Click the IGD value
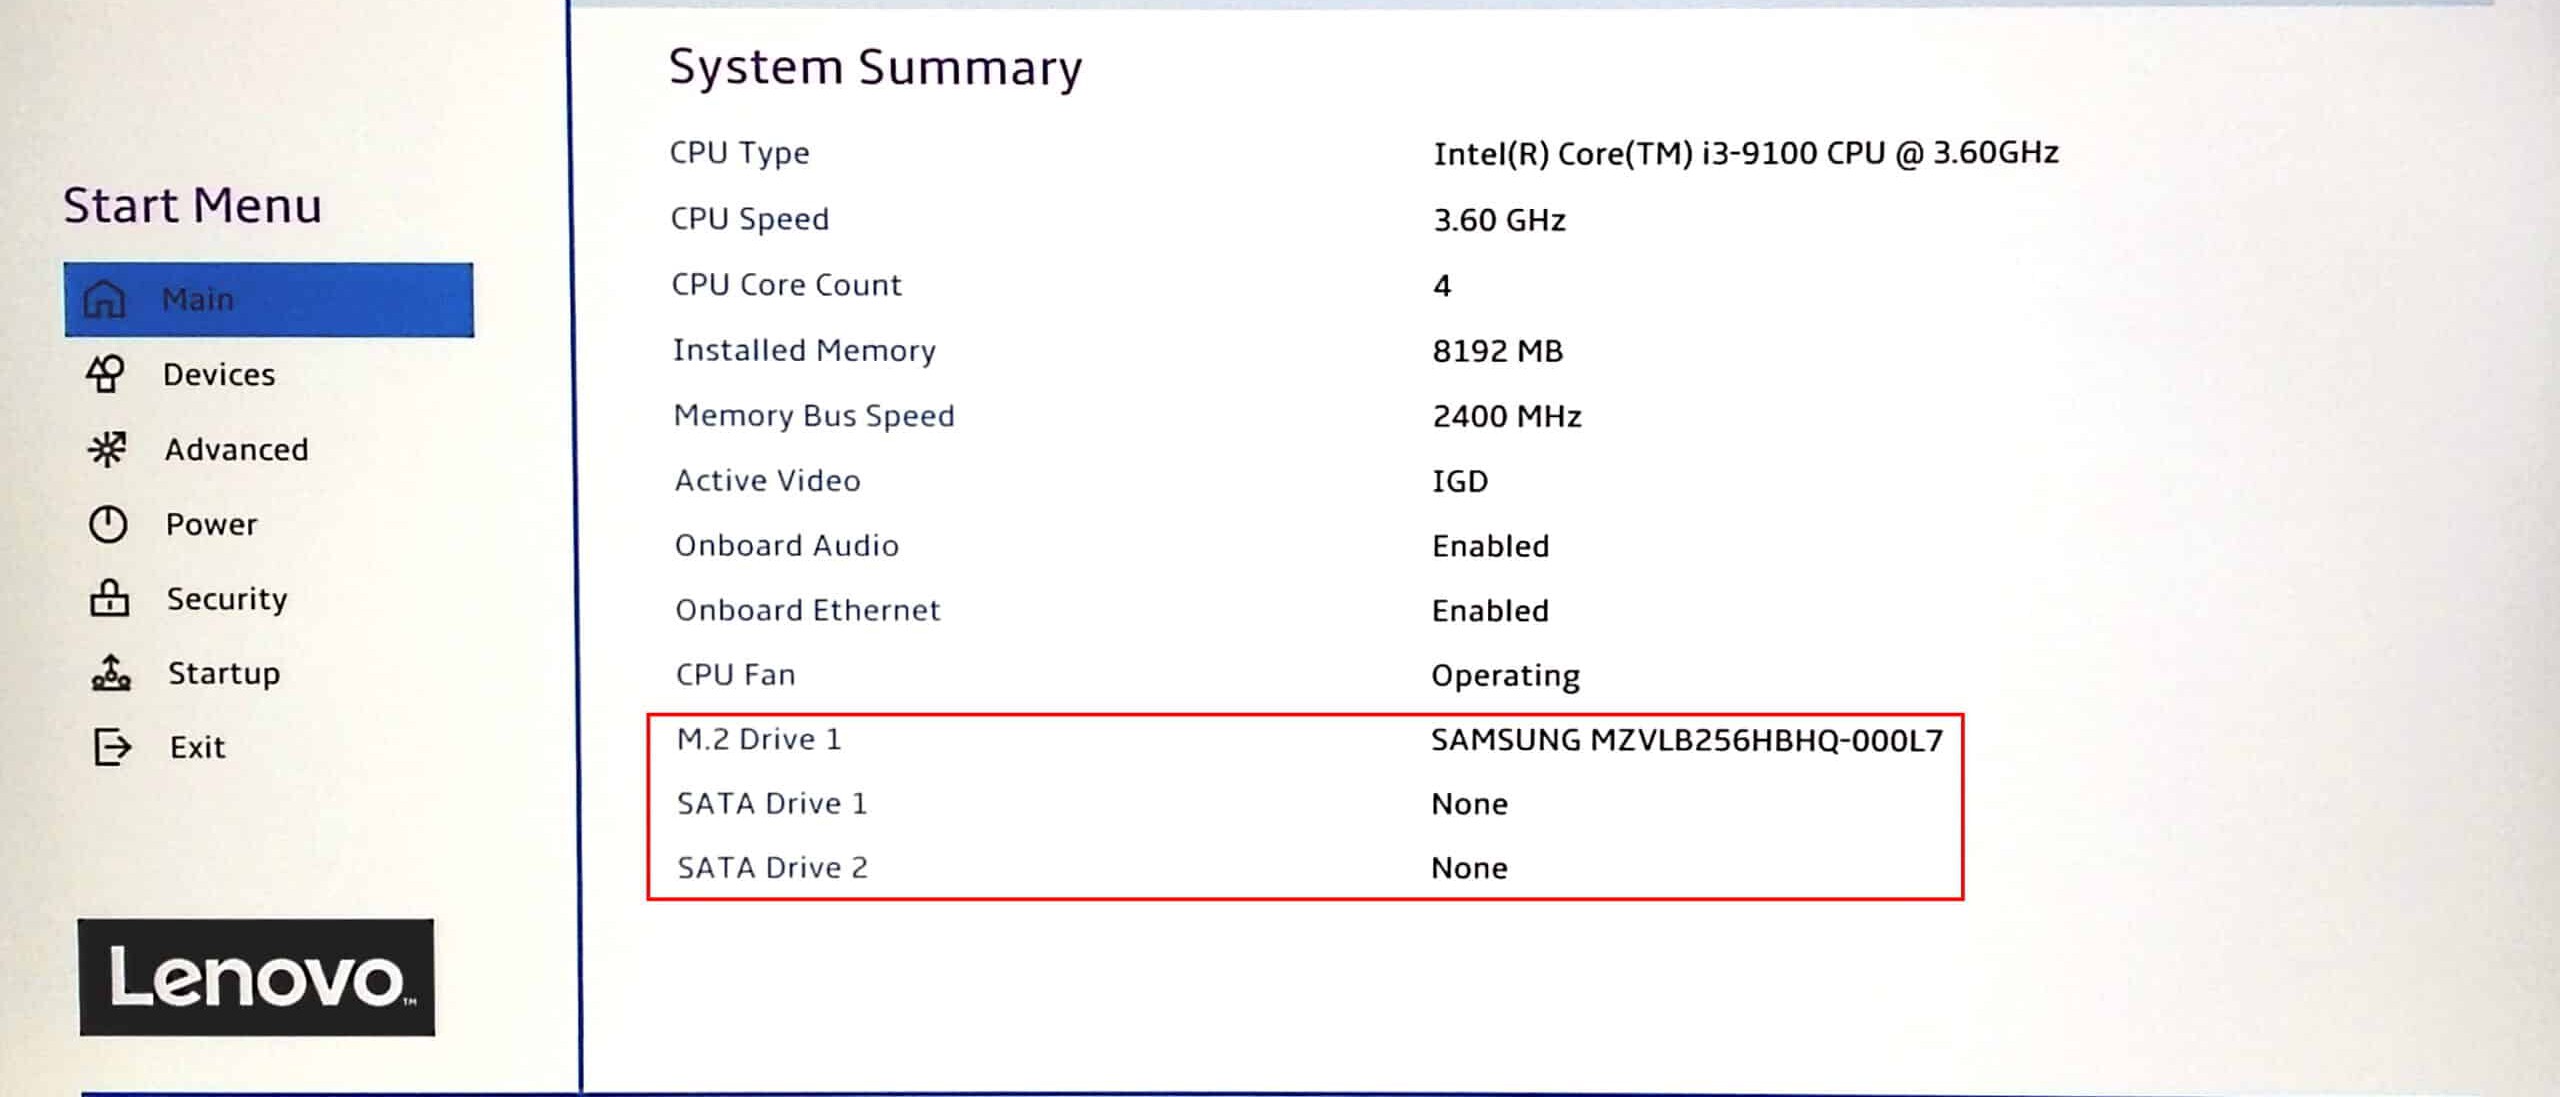 click(x=1460, y=482)
